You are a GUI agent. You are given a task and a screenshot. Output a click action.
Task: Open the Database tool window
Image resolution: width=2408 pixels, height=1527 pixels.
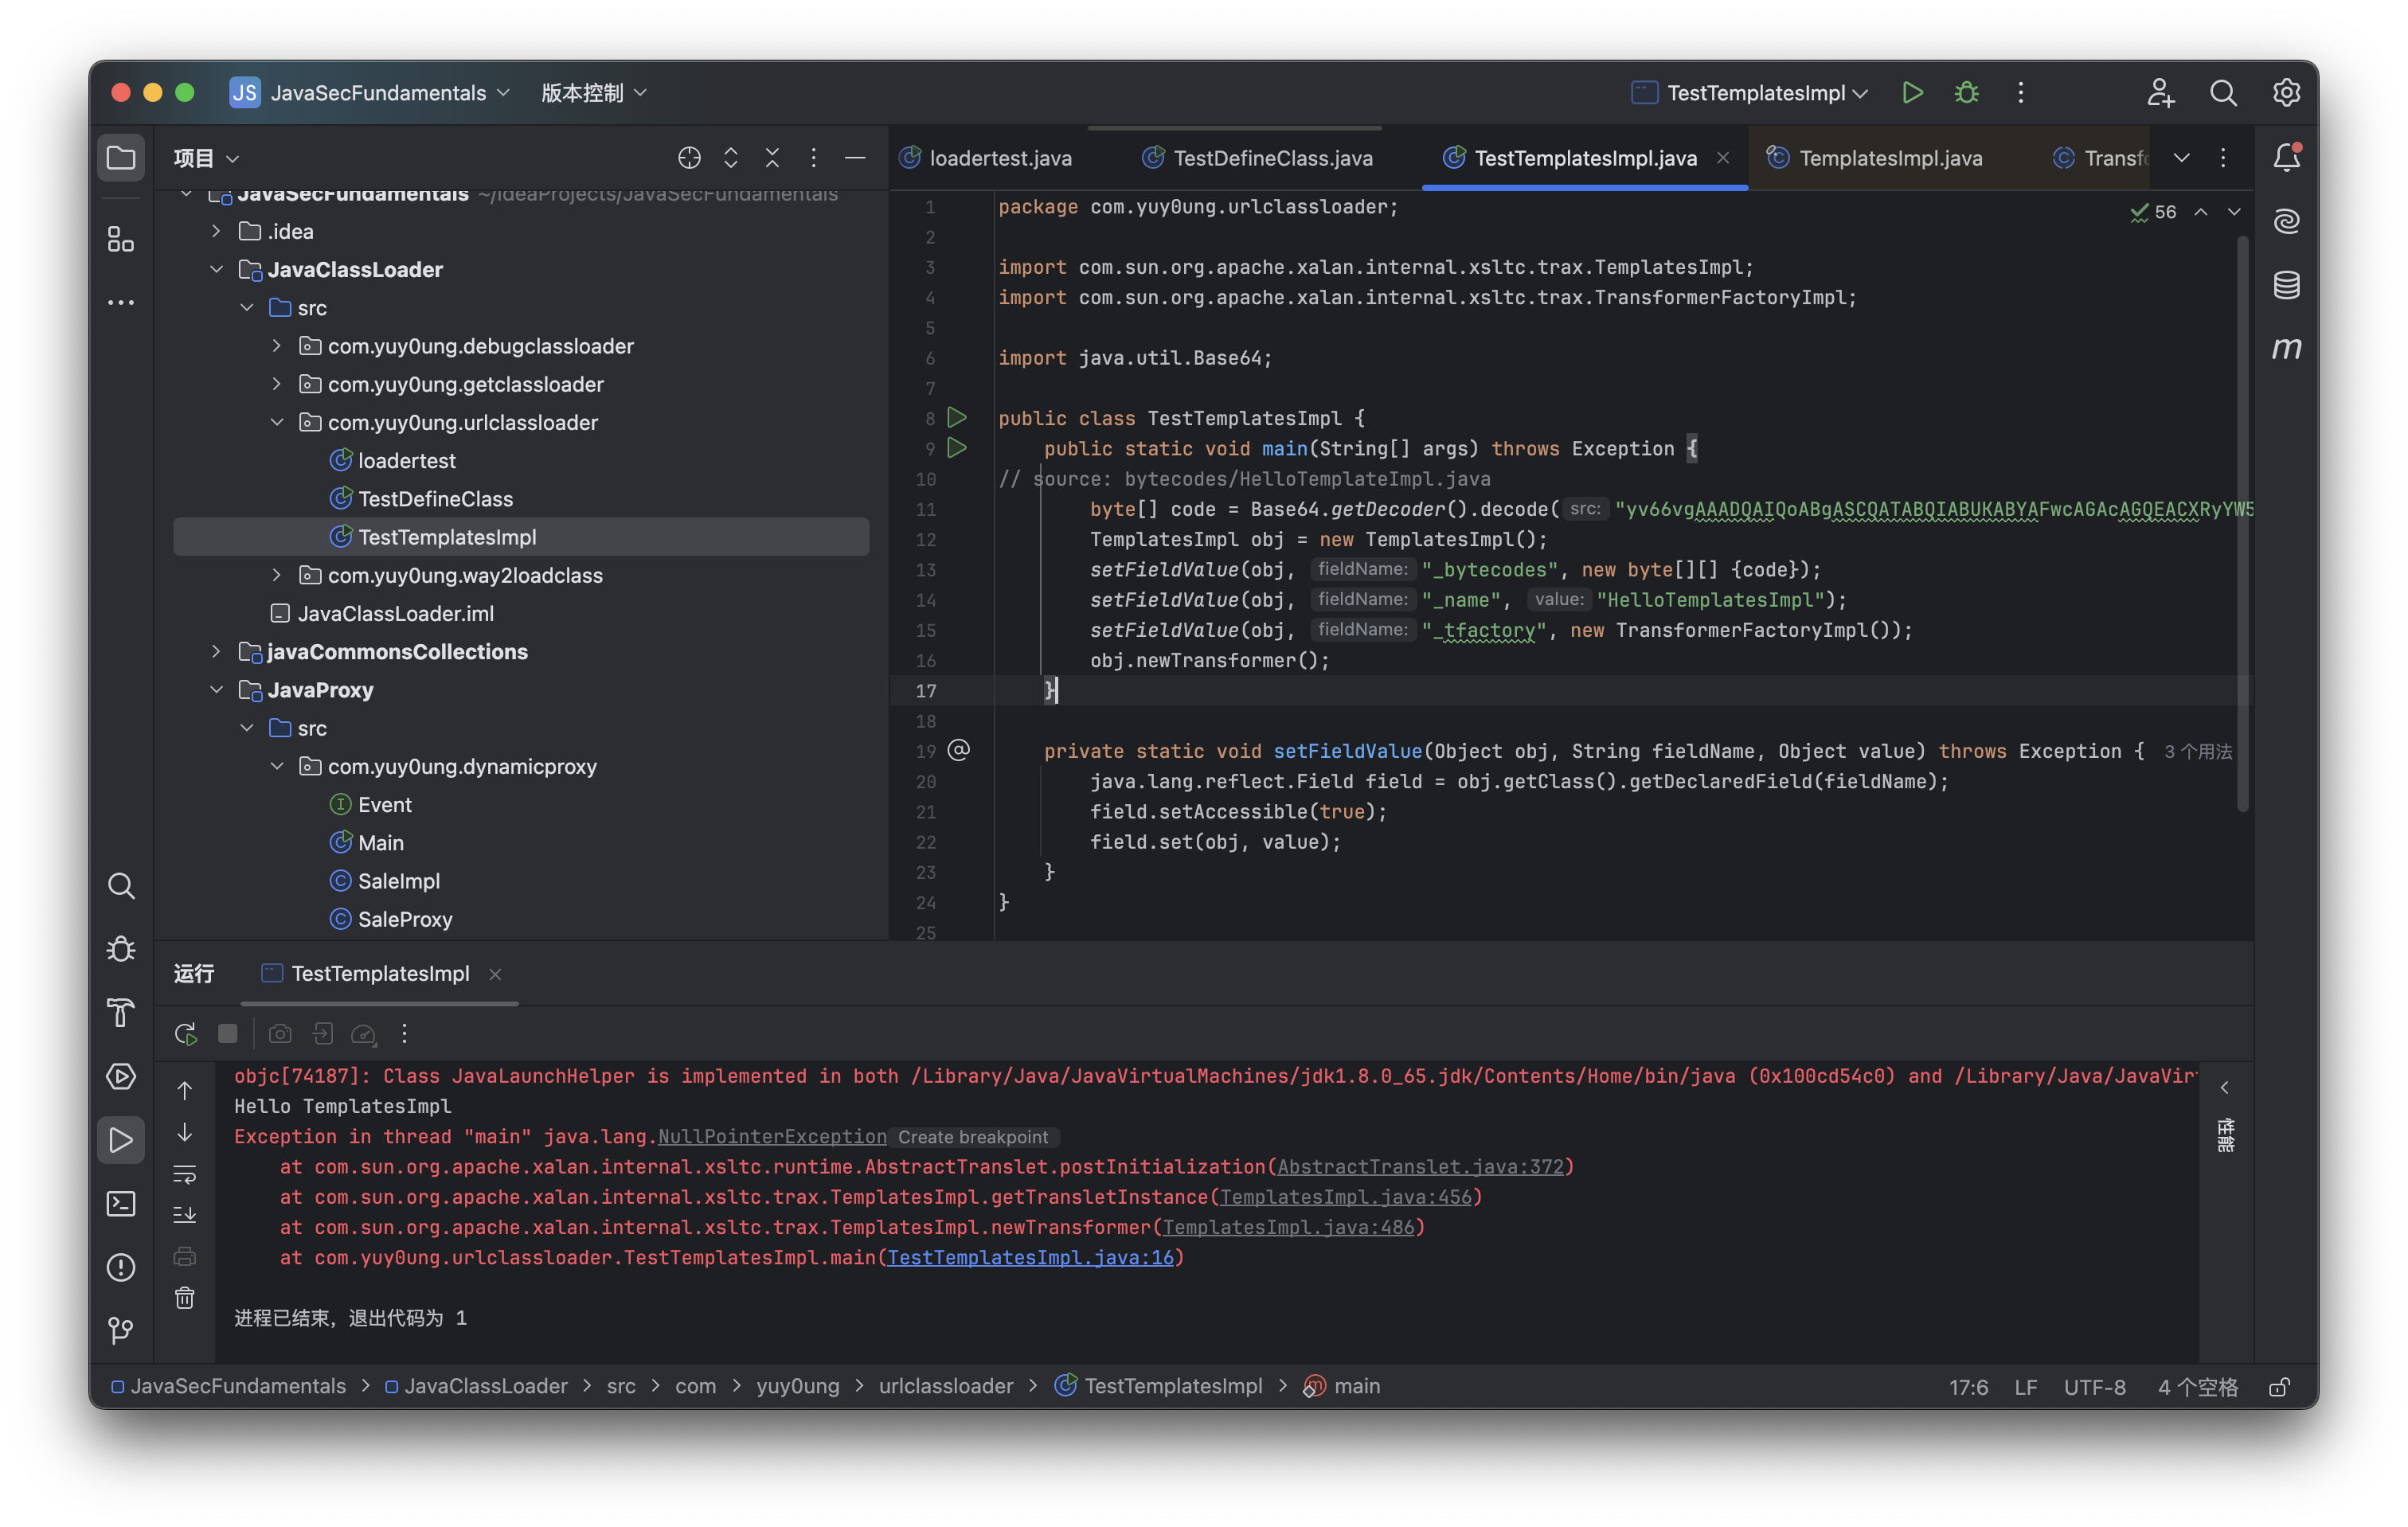point(2286,285)
